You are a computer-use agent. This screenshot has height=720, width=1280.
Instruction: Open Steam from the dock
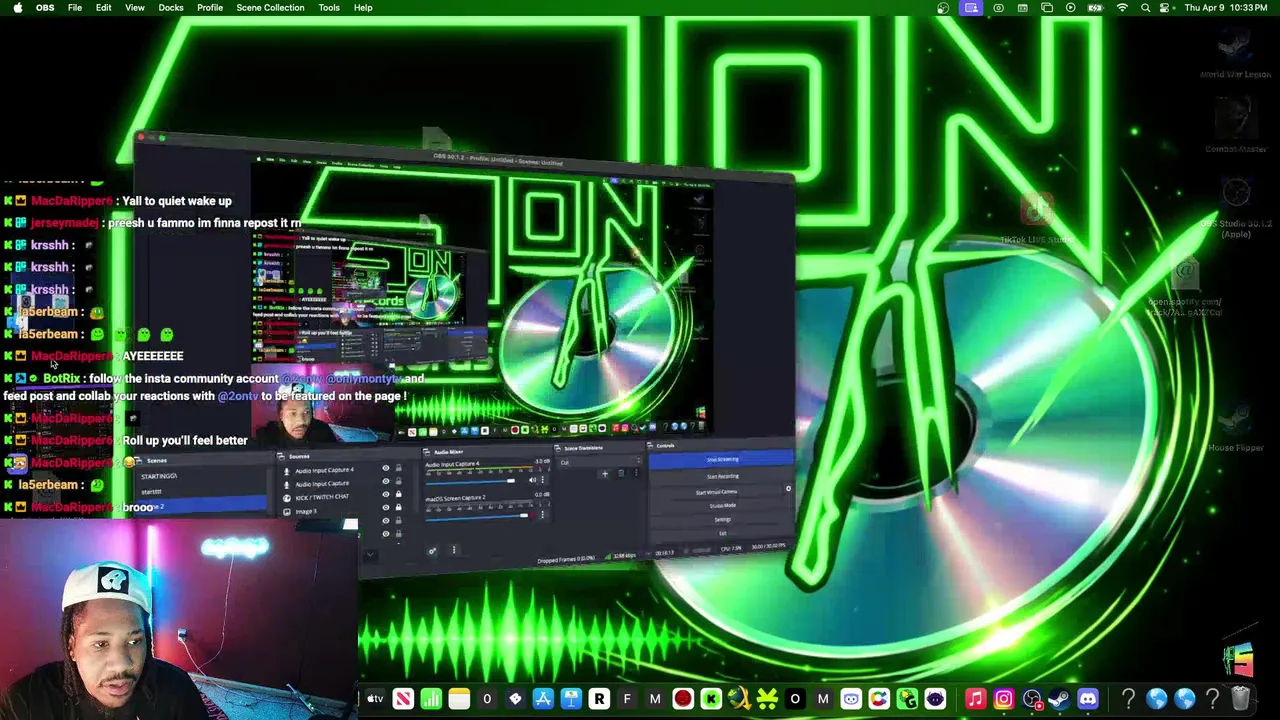tap(1060, 699)
